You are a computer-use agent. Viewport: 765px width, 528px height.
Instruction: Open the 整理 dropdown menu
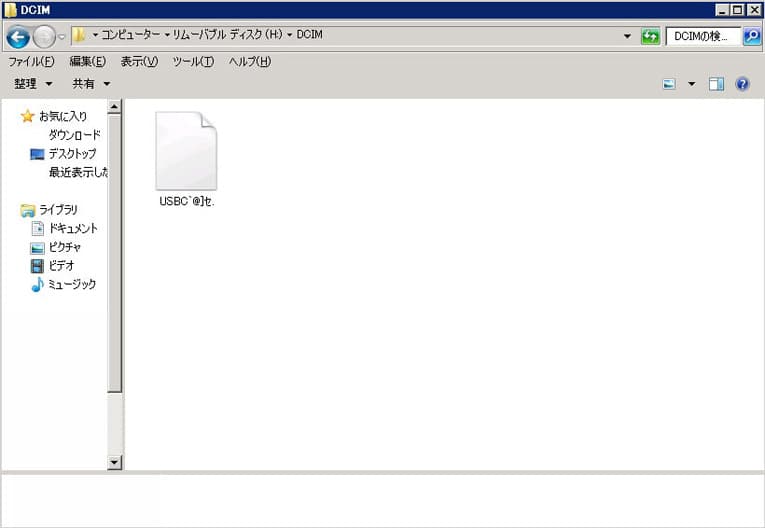click(33, 84)
